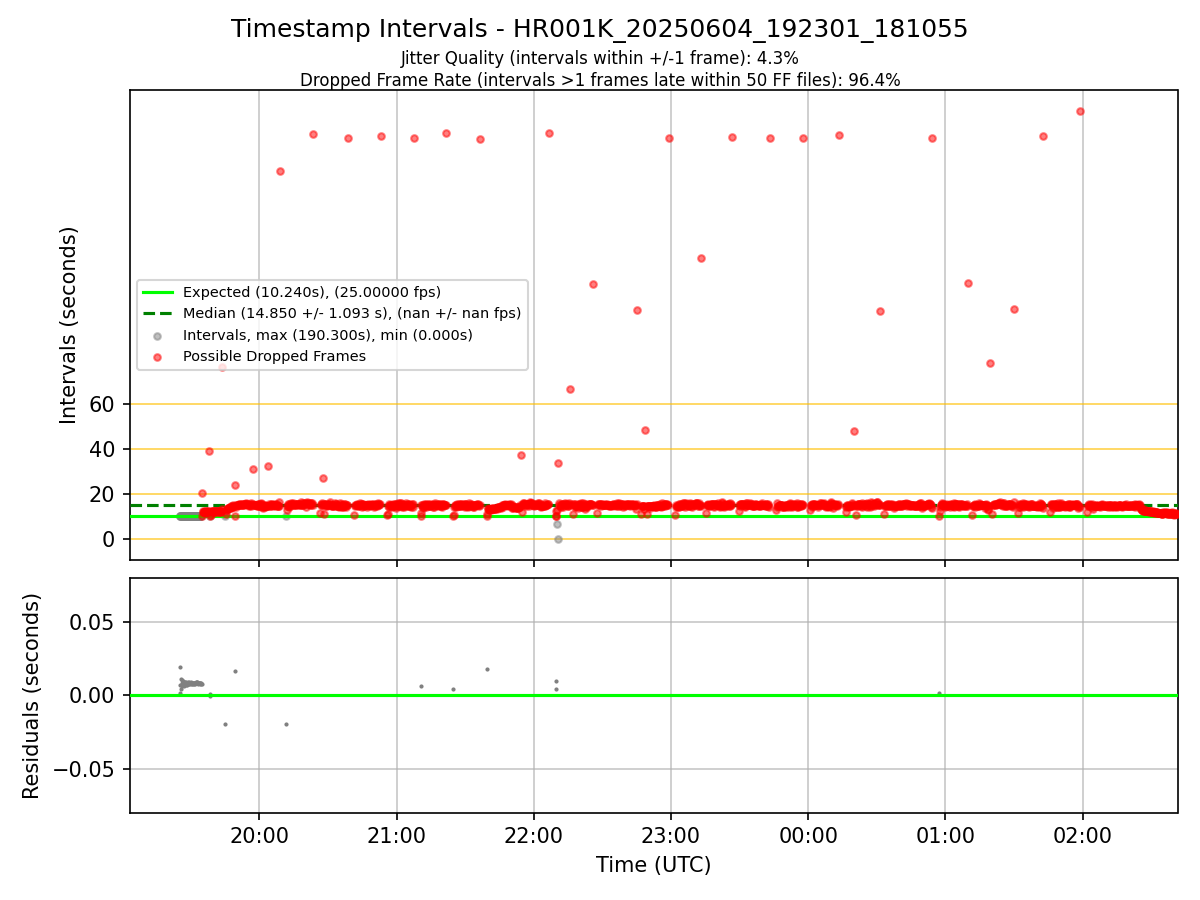Click the gray interval point at 0 seconds
Viewport: 1200px width, 900px height.
[558, 539]
